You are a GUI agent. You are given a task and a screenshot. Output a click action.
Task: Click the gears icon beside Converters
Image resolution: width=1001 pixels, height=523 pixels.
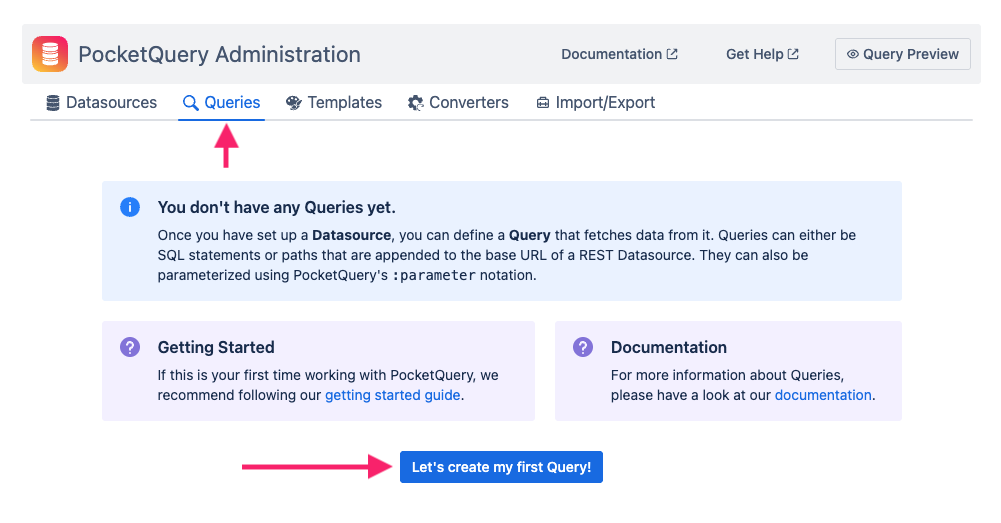pyautogui.click(x=416, y=103)
